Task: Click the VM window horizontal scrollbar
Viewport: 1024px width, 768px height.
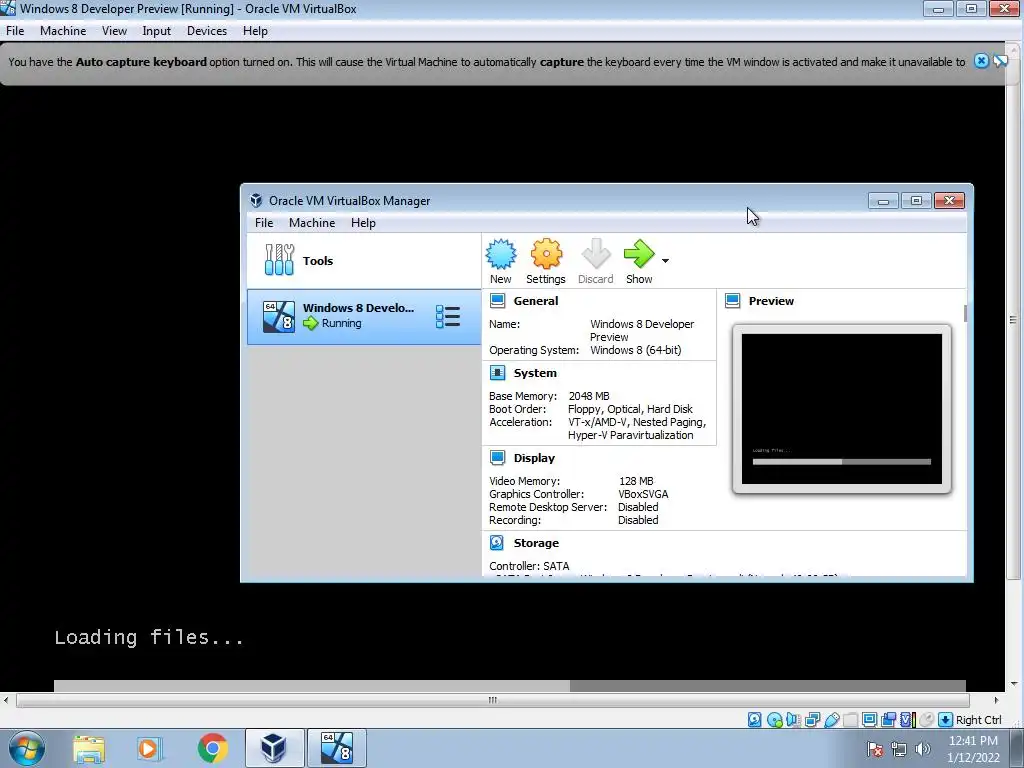Action: click(x=492, y=700)
